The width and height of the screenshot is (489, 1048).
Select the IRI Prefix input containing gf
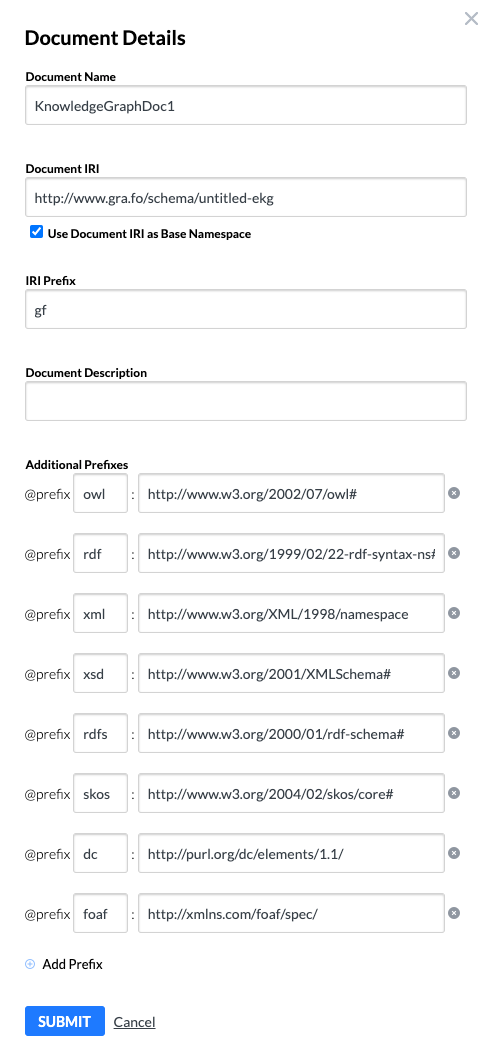click(246, 309)
